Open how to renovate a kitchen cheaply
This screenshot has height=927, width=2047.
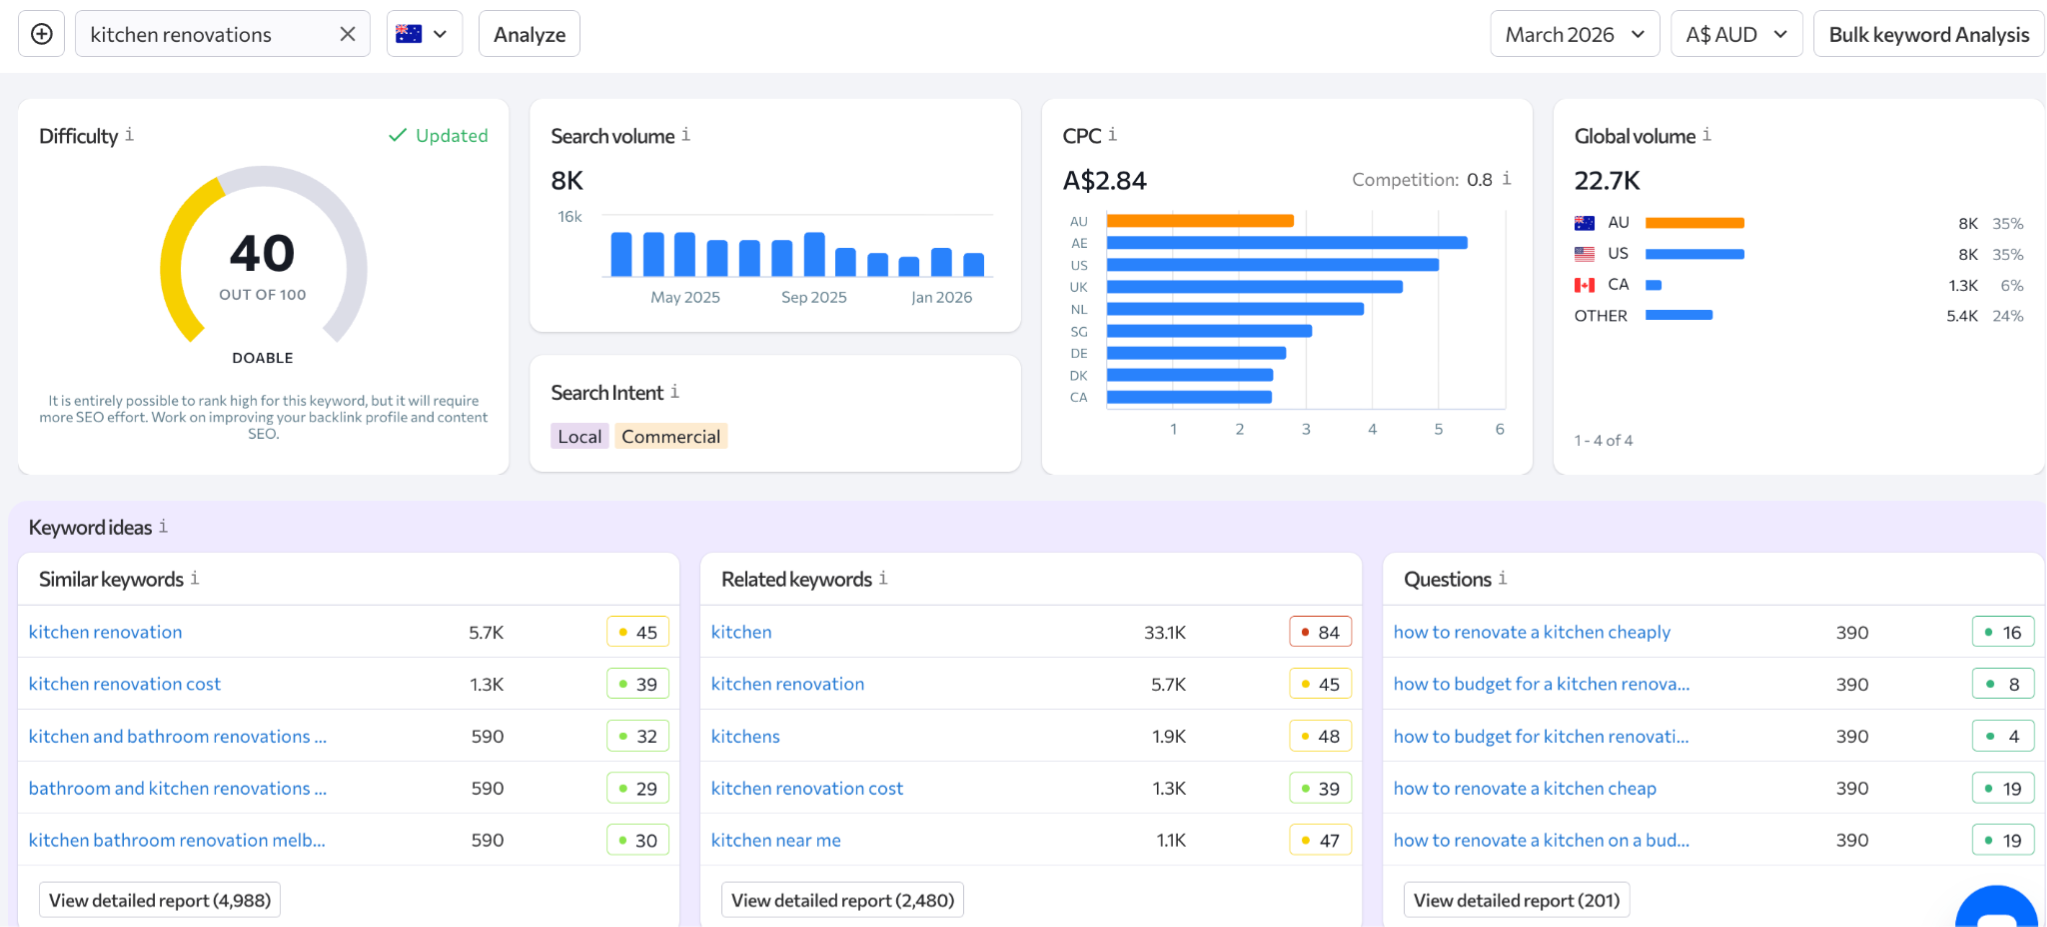(1532, 632)
